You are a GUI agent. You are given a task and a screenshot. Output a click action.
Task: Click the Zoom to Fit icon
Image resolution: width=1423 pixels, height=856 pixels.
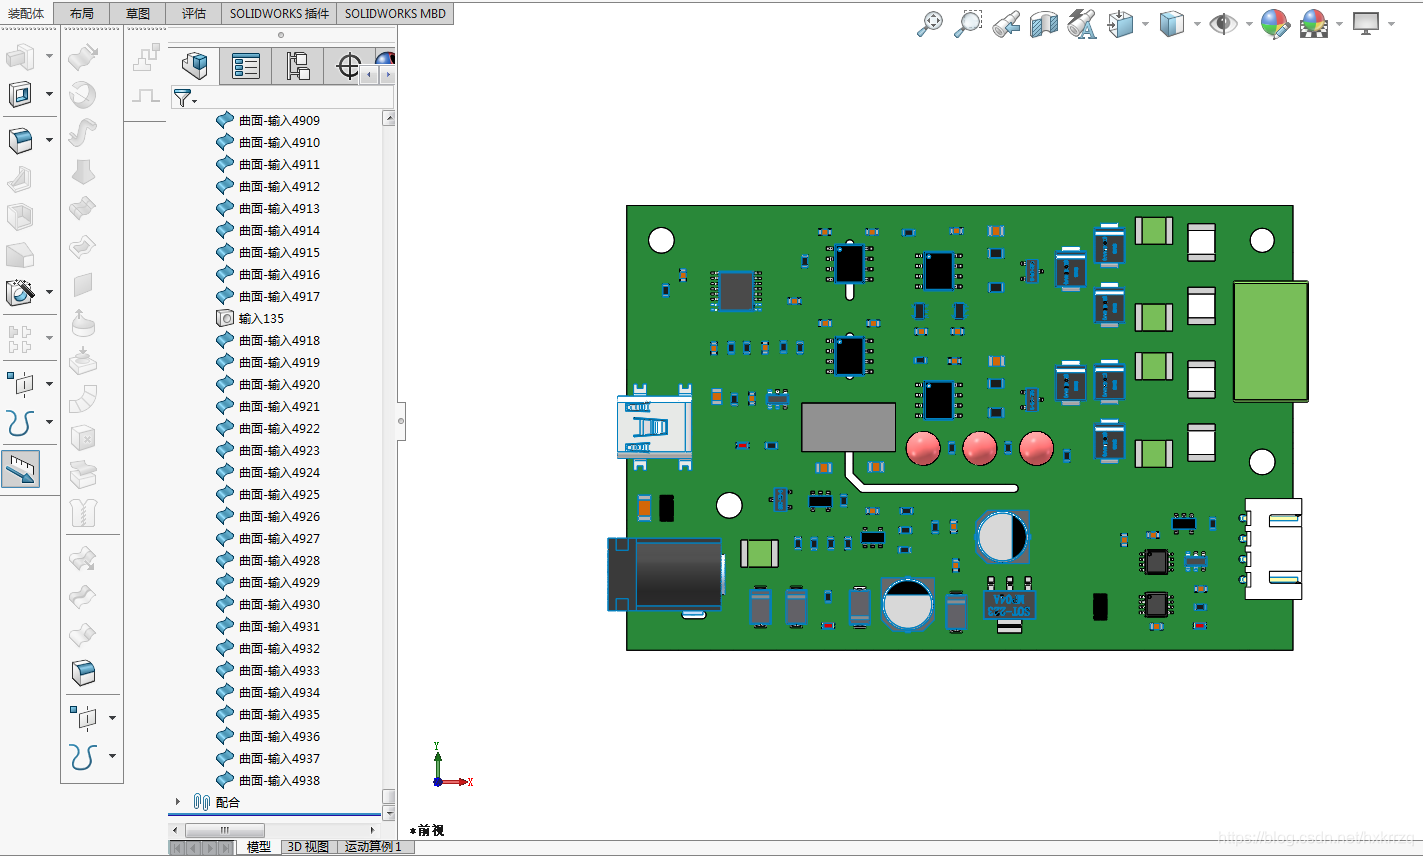(930, 24)
